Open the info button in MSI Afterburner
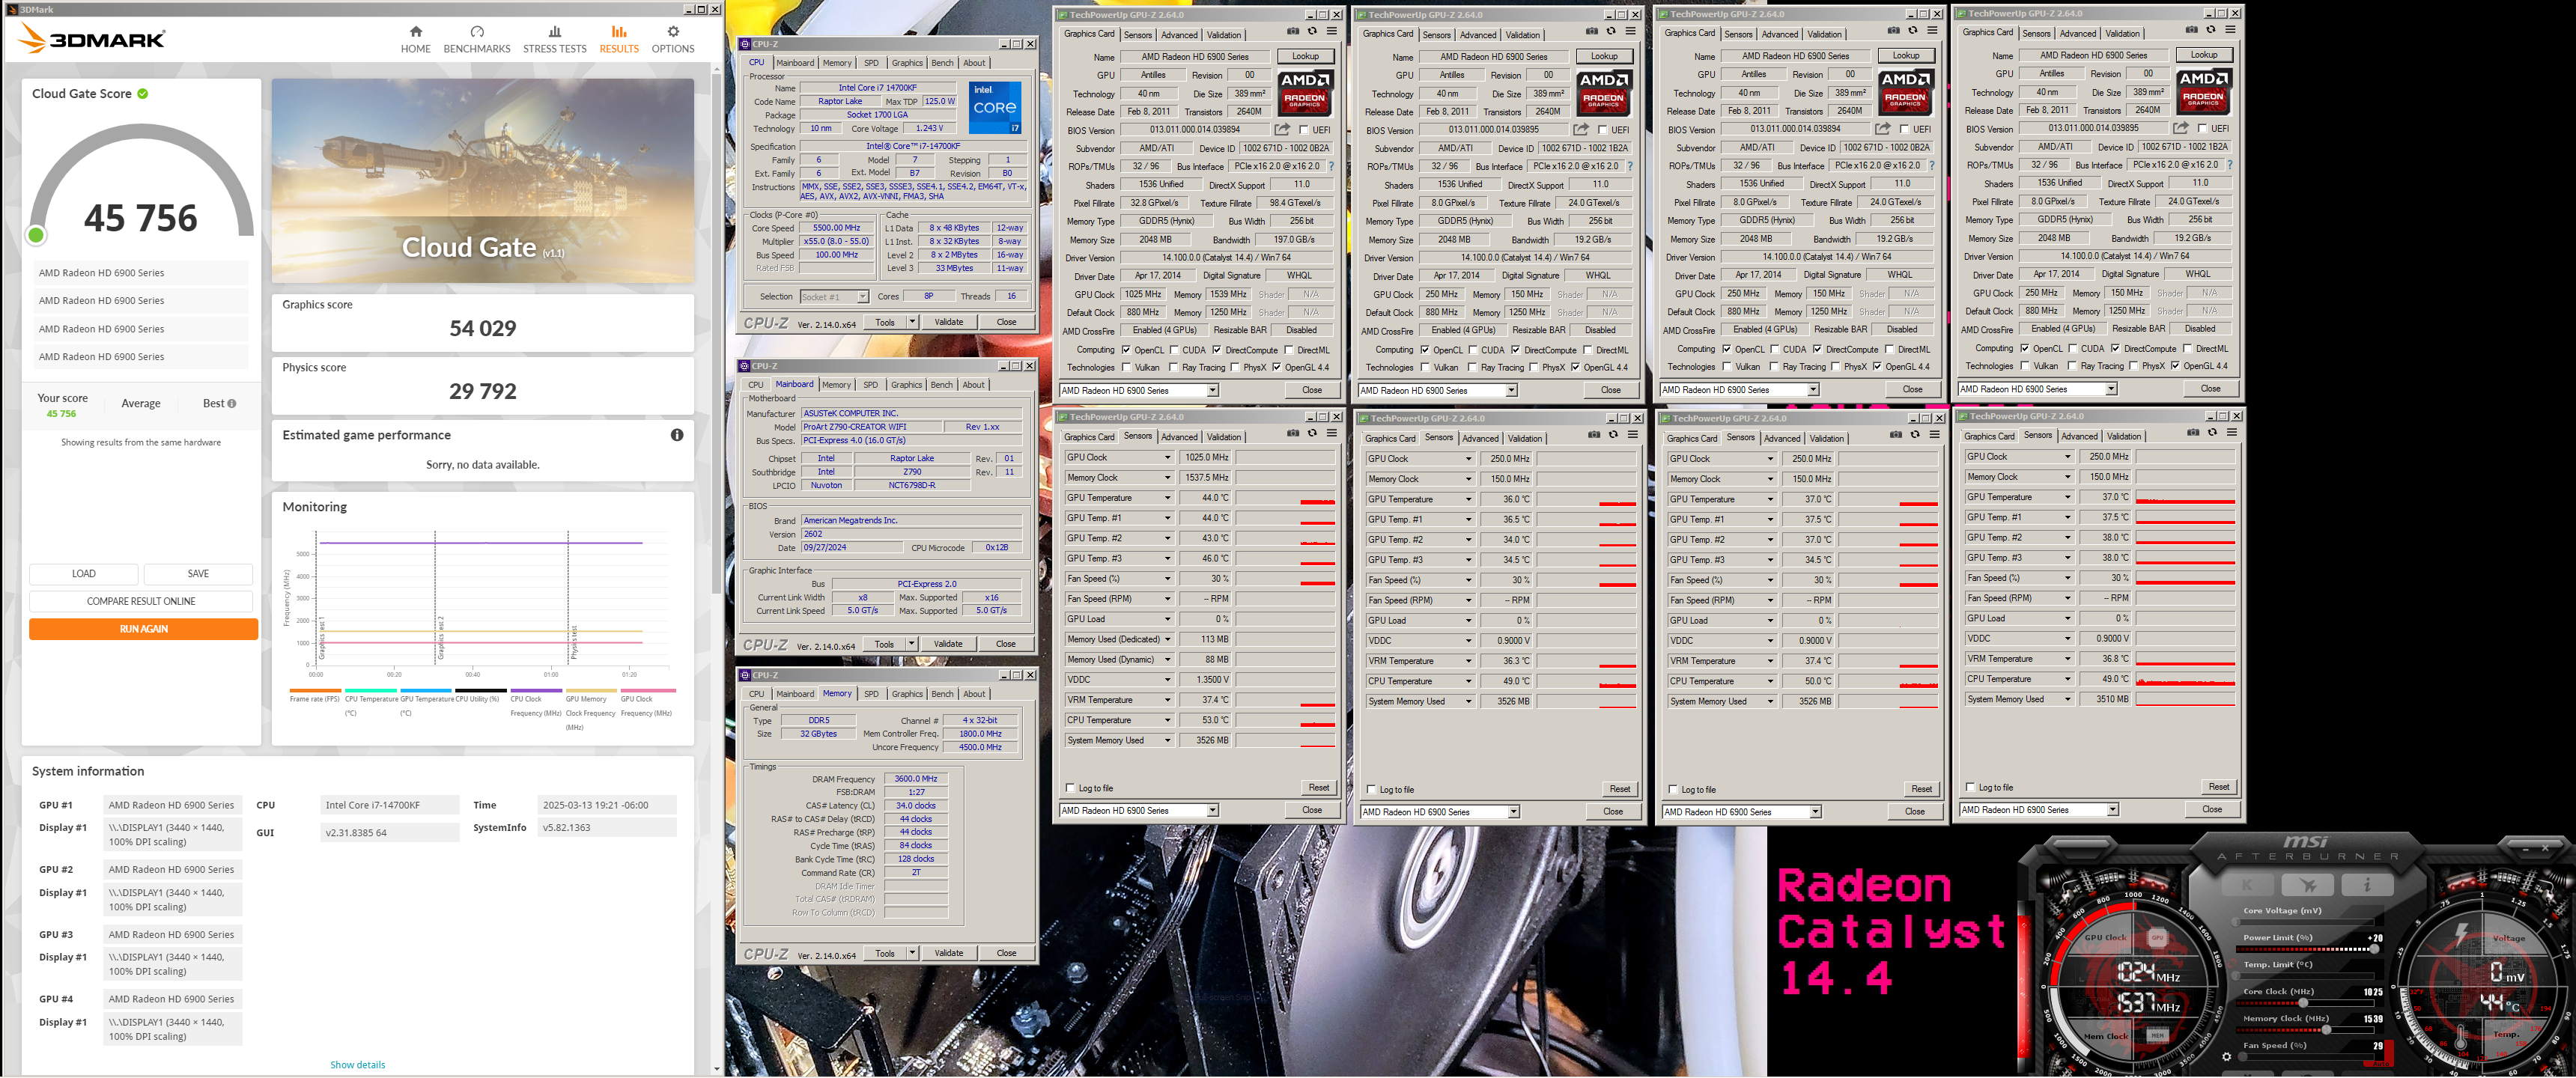Viewport: 2576px width, 1078px height. [x=2368, y=885]
